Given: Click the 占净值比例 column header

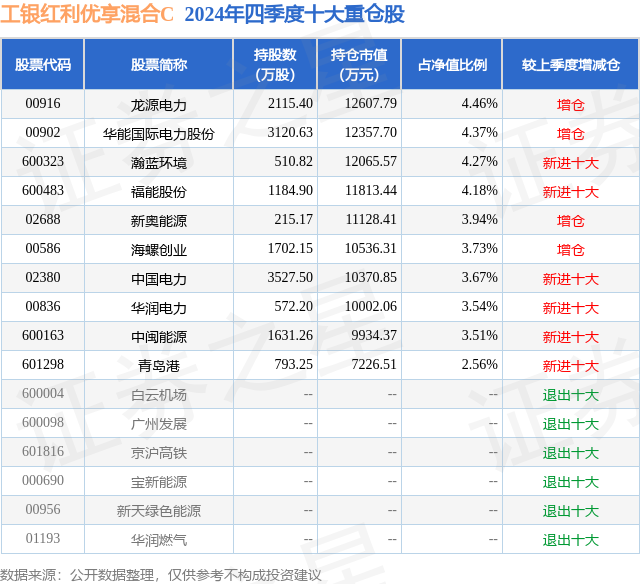Looking at the screenshot, I should click(x=452, y=64).
